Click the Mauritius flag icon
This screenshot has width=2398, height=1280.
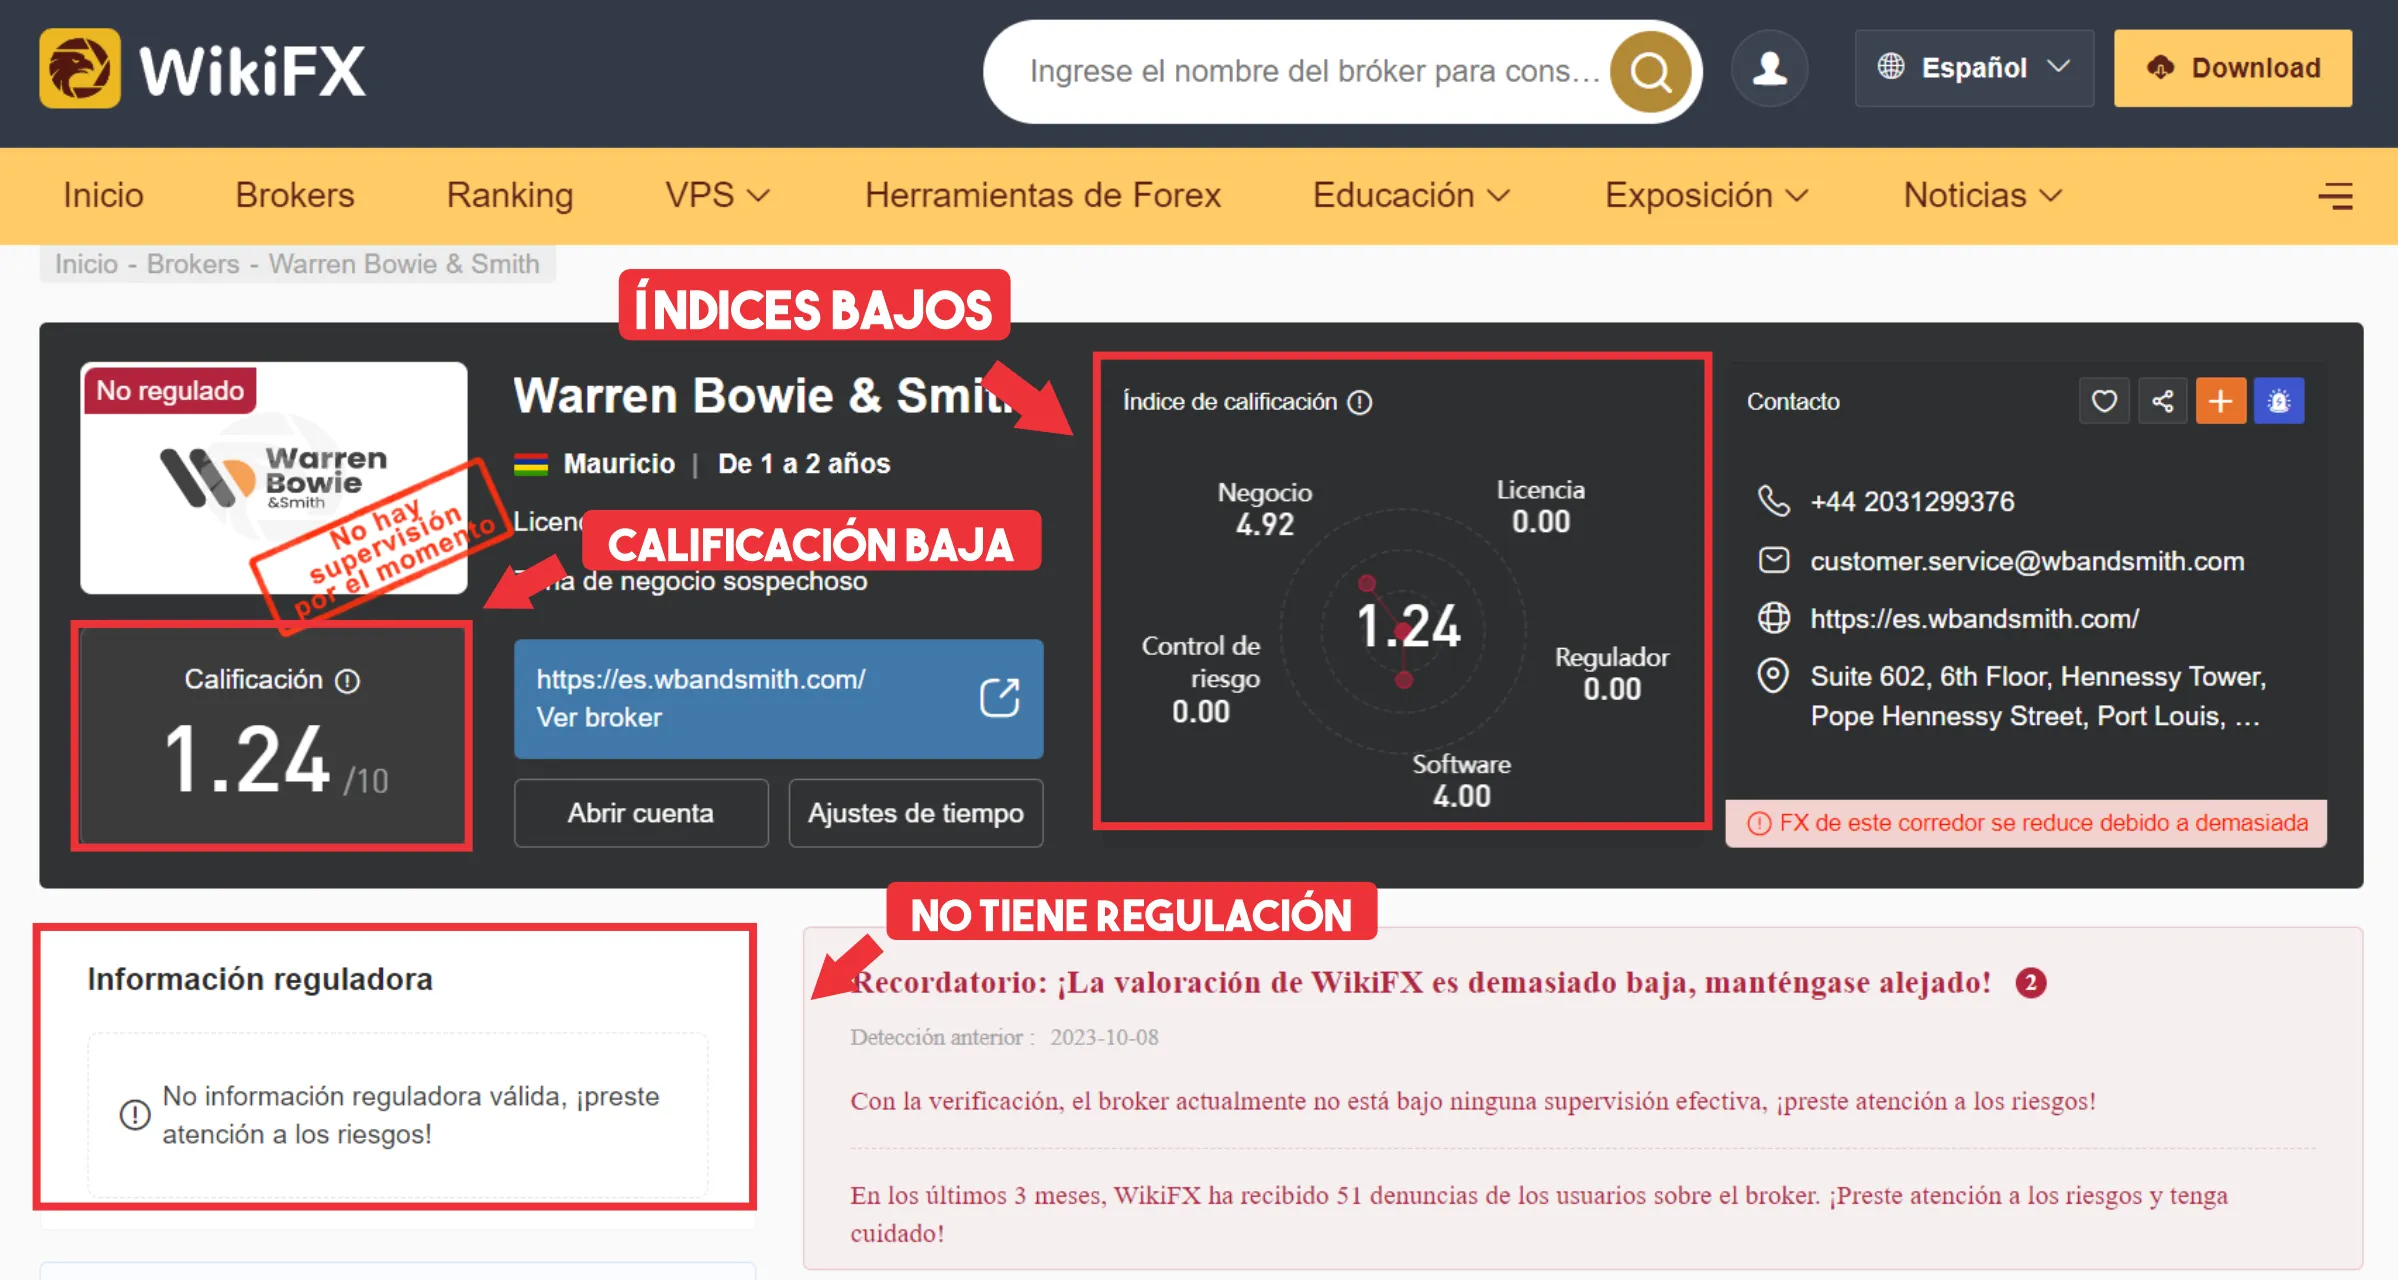point(531,464)
